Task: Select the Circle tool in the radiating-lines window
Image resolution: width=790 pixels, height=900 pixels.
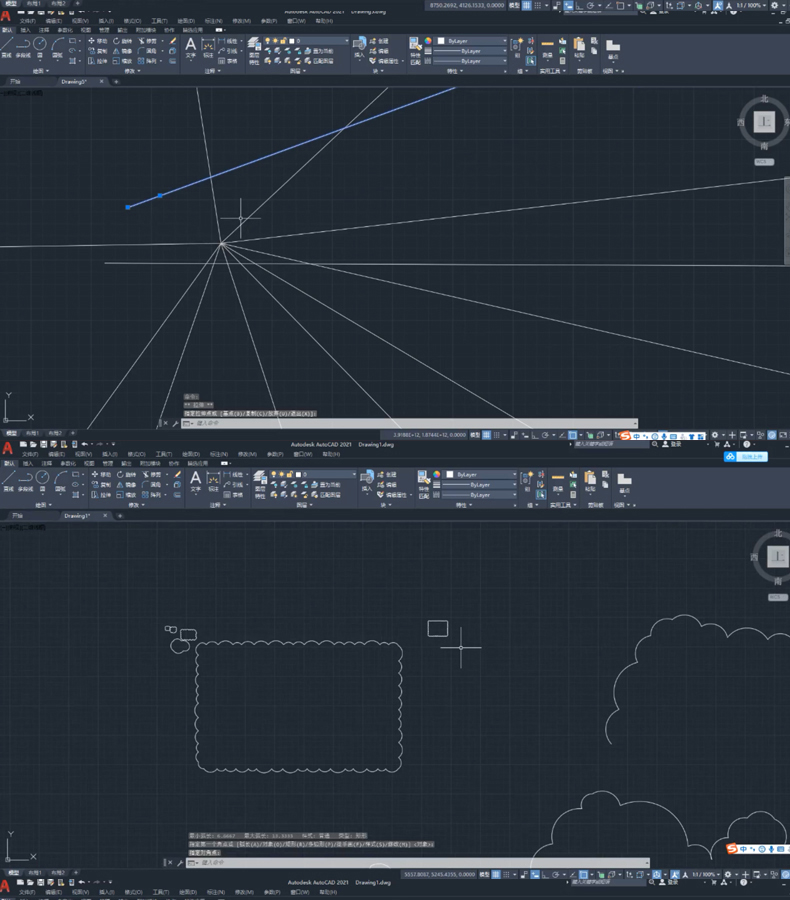Action: tap(40, 47)
